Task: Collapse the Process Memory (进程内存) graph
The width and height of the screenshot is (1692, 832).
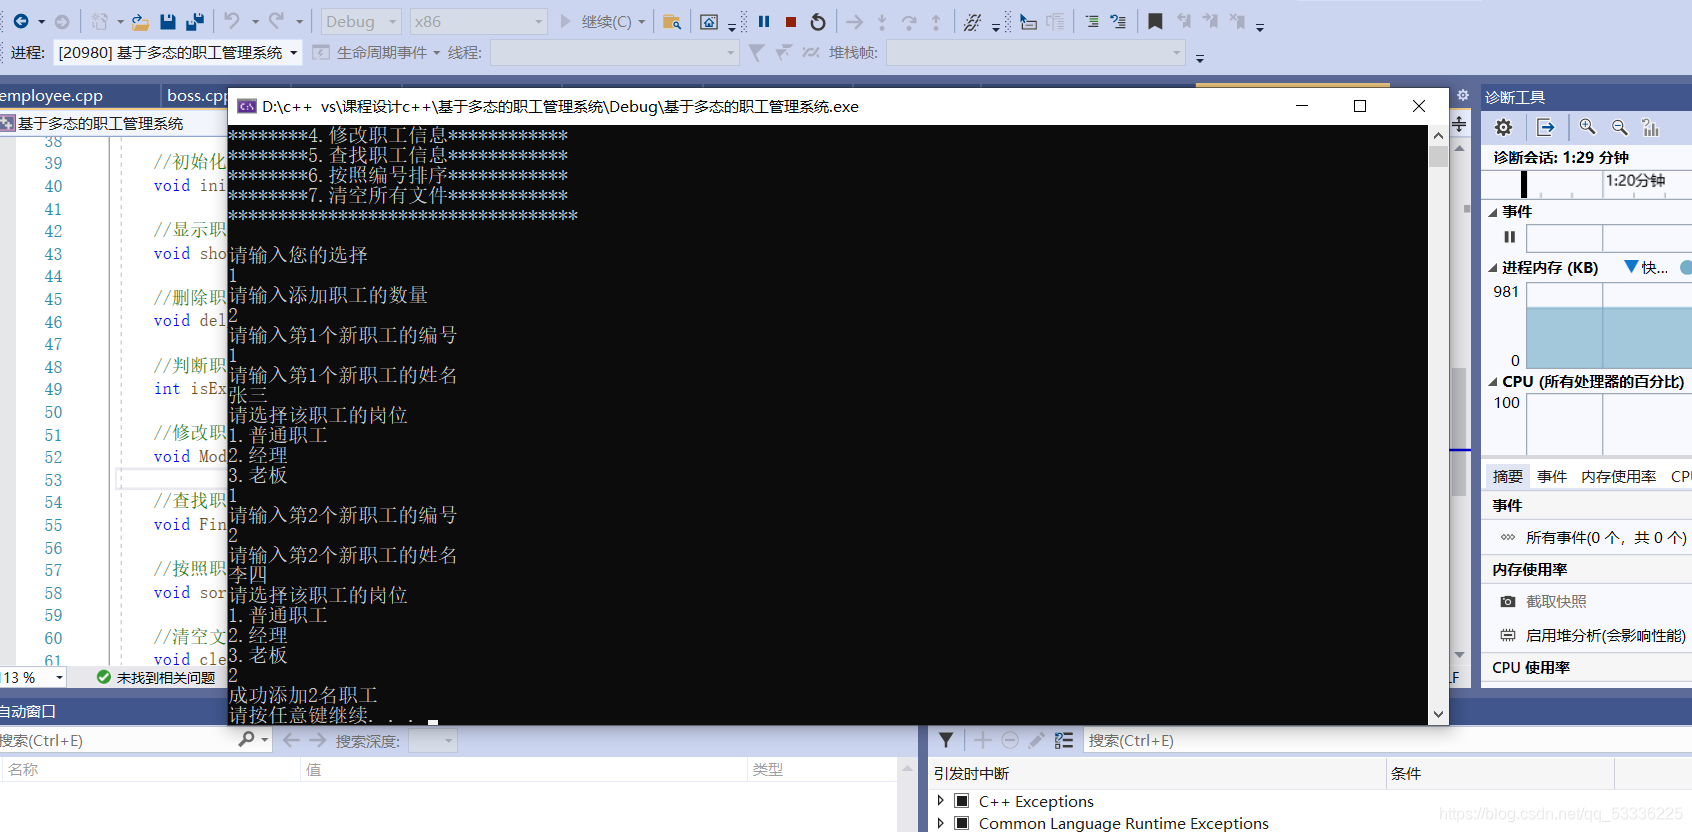Action: tap(1493, 268)
